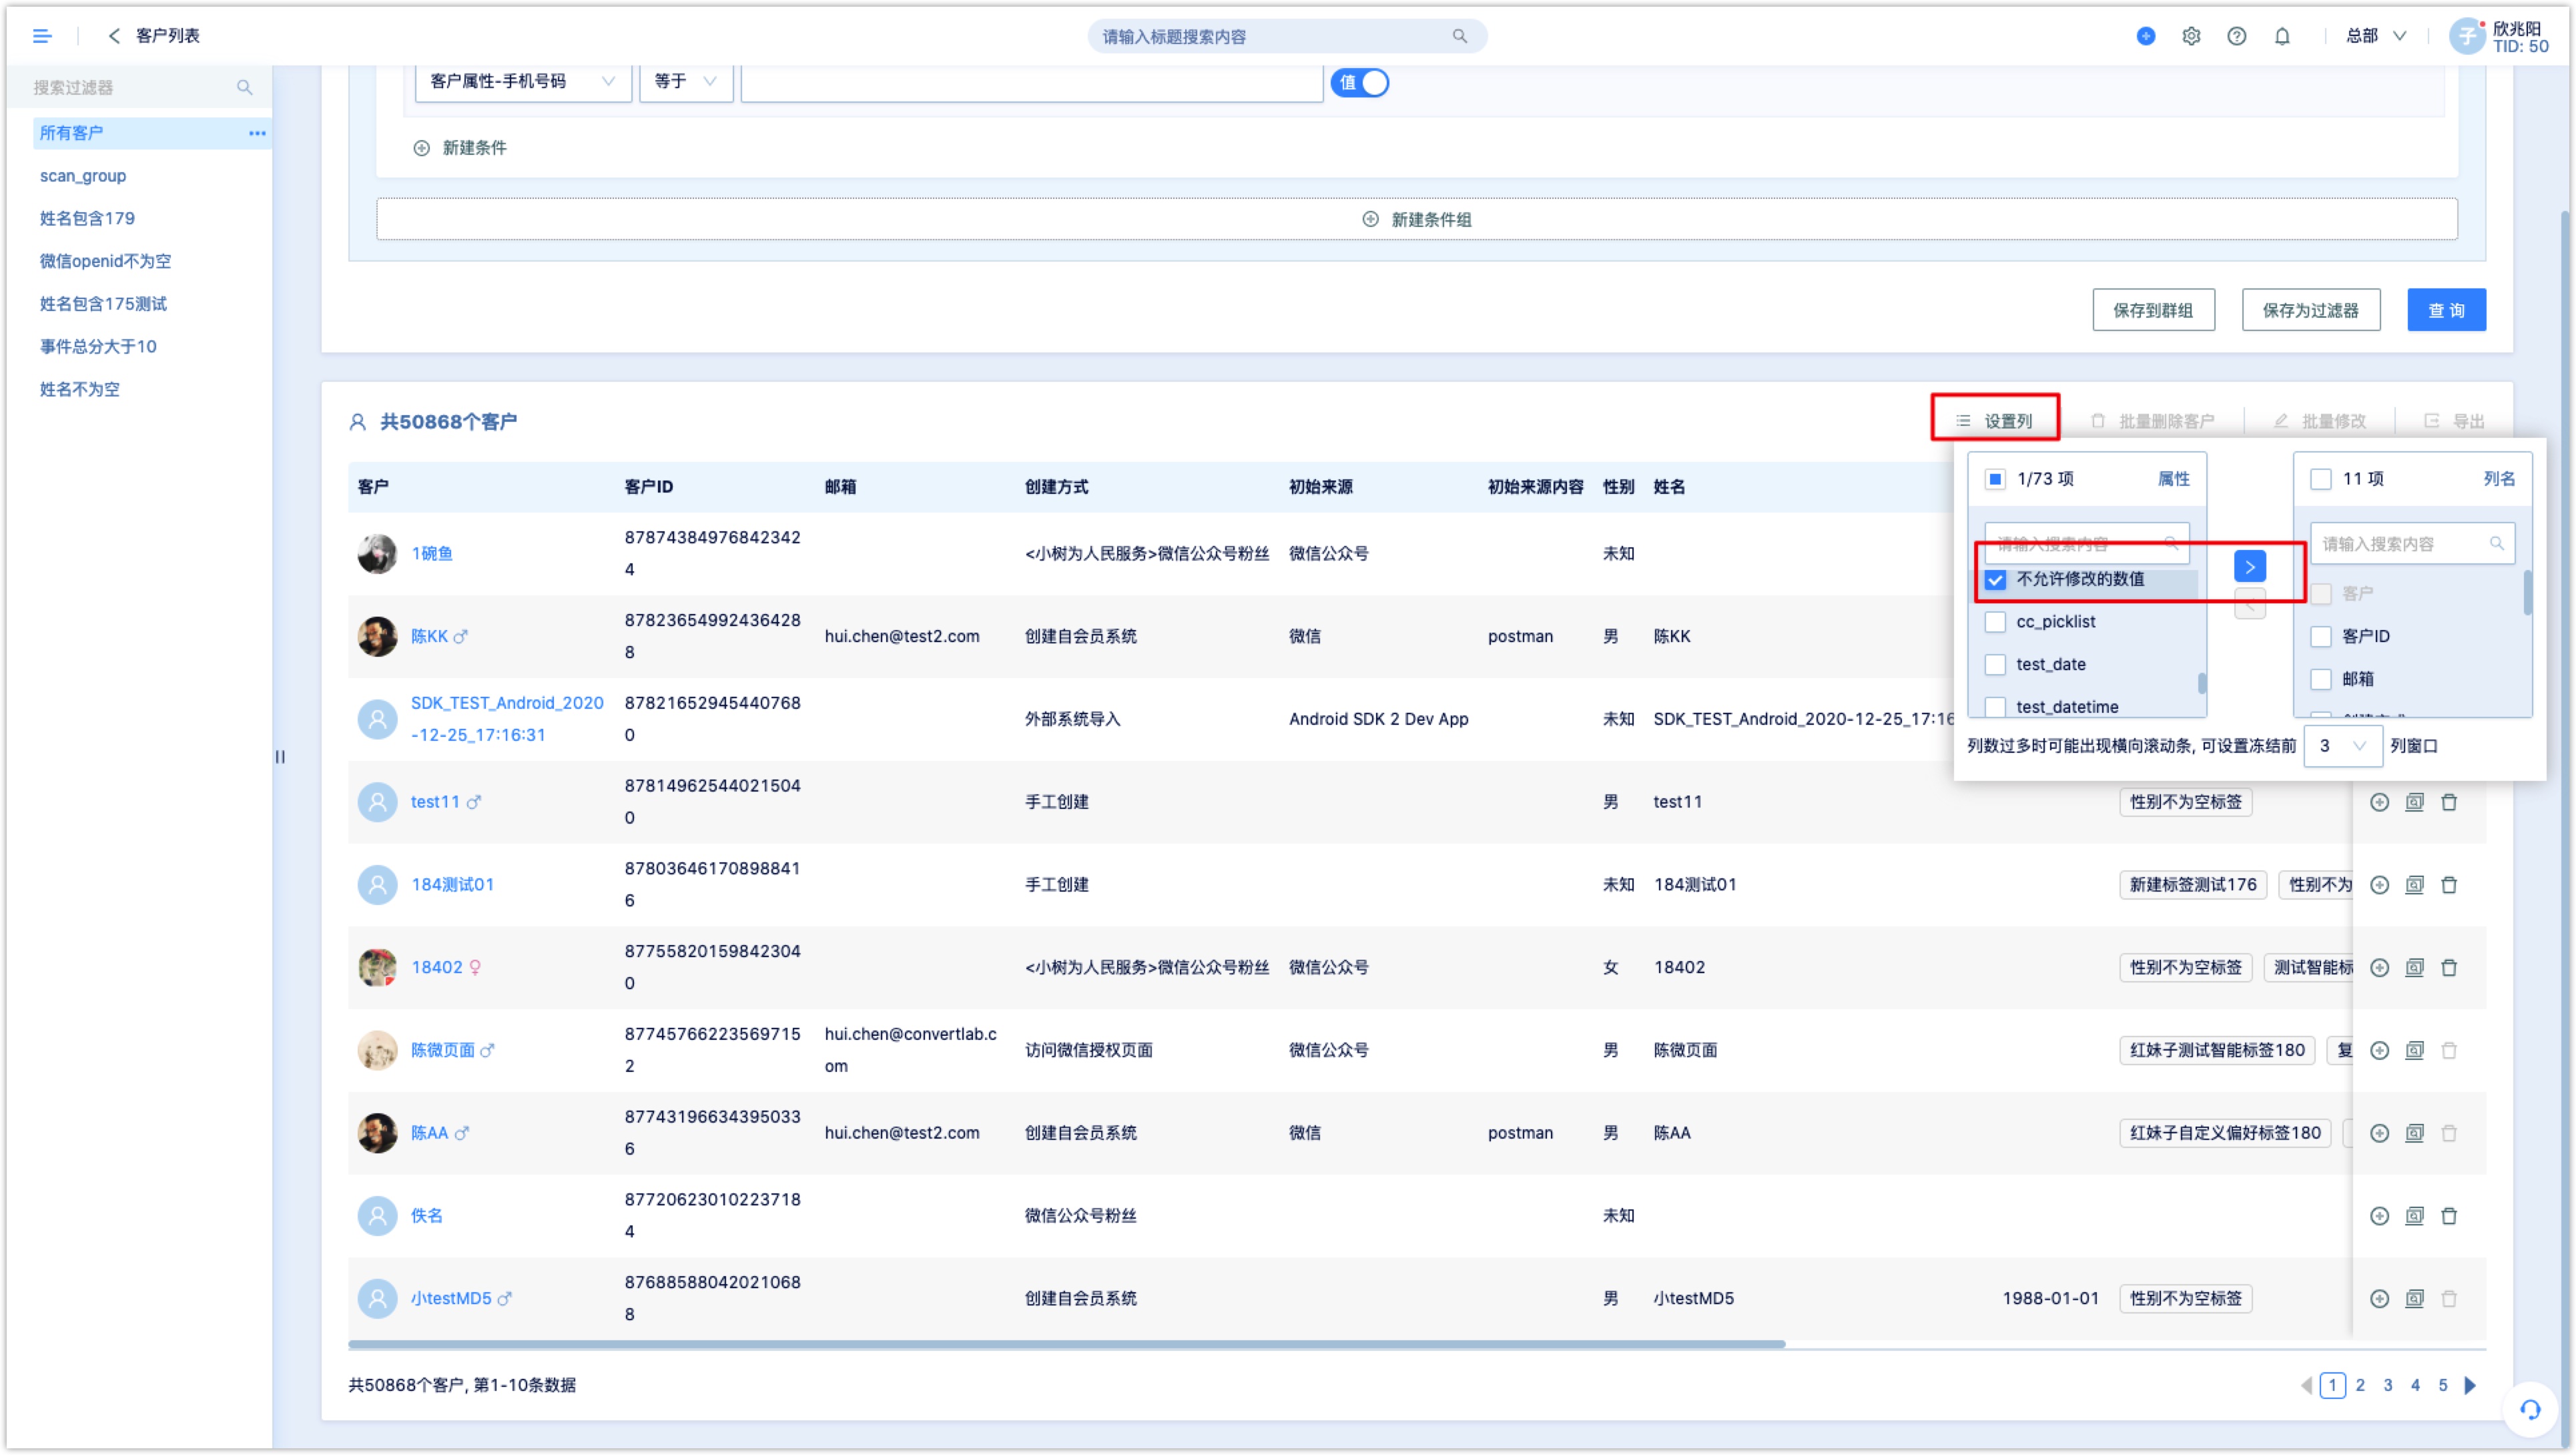
Task: Click the search icon in 搜索过滤器 box
Action: (244, 87)
